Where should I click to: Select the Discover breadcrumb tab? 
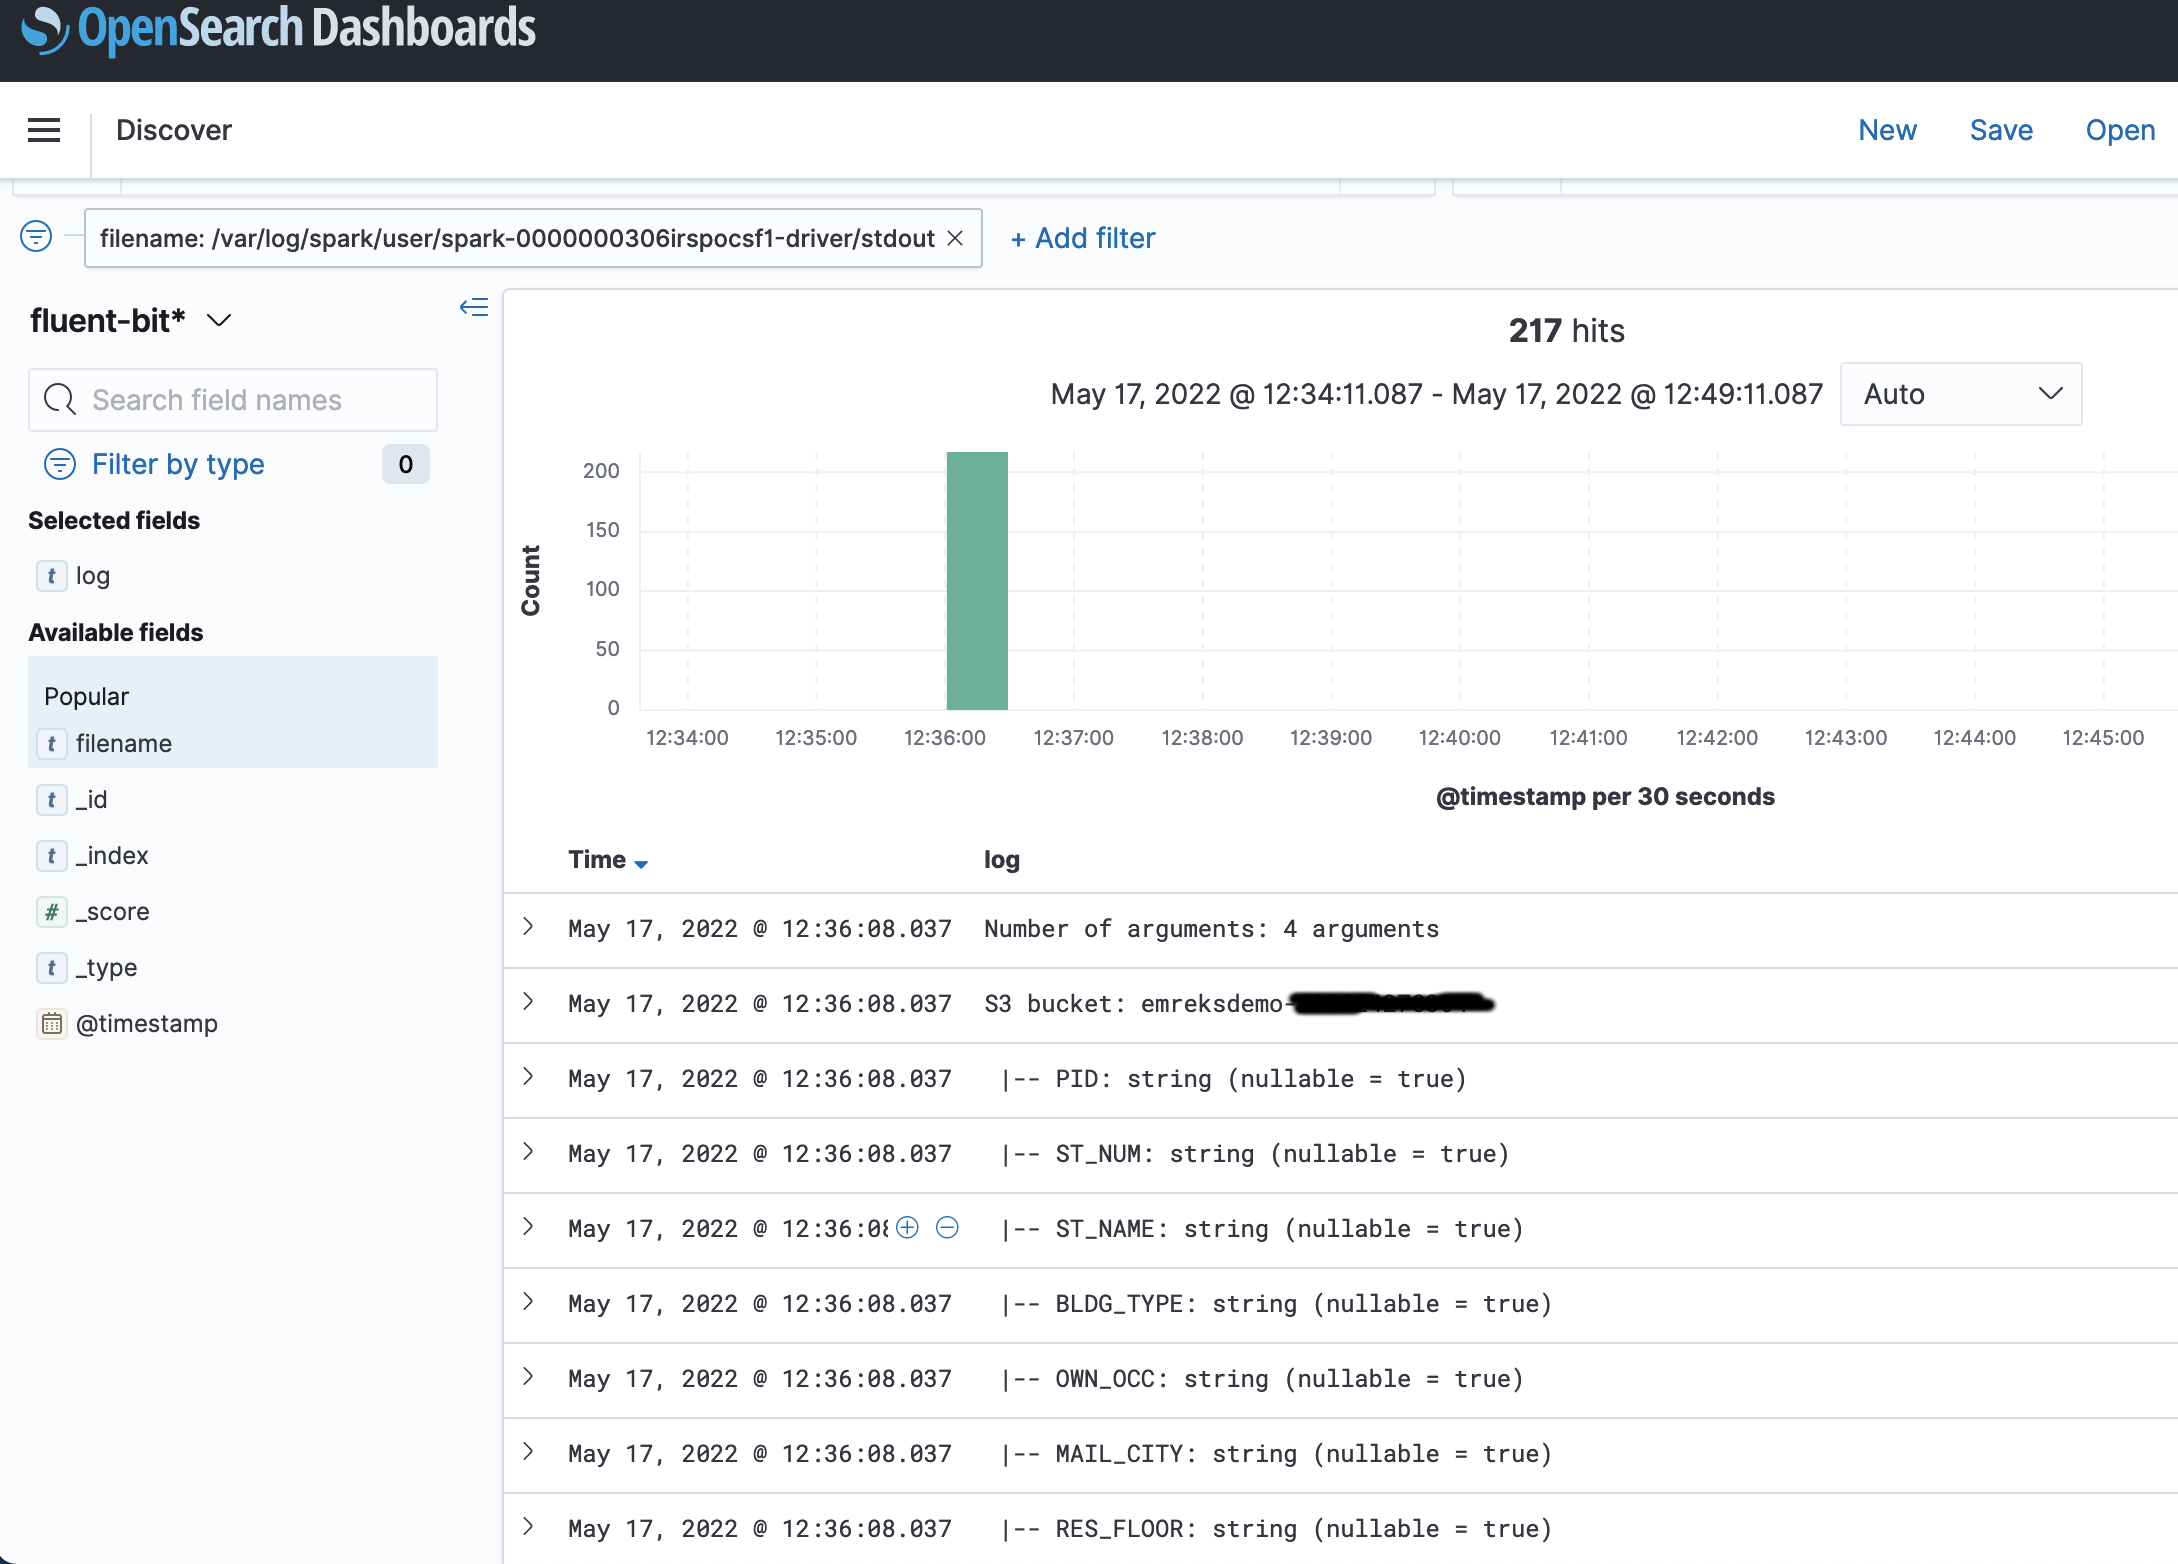(174, 130)
